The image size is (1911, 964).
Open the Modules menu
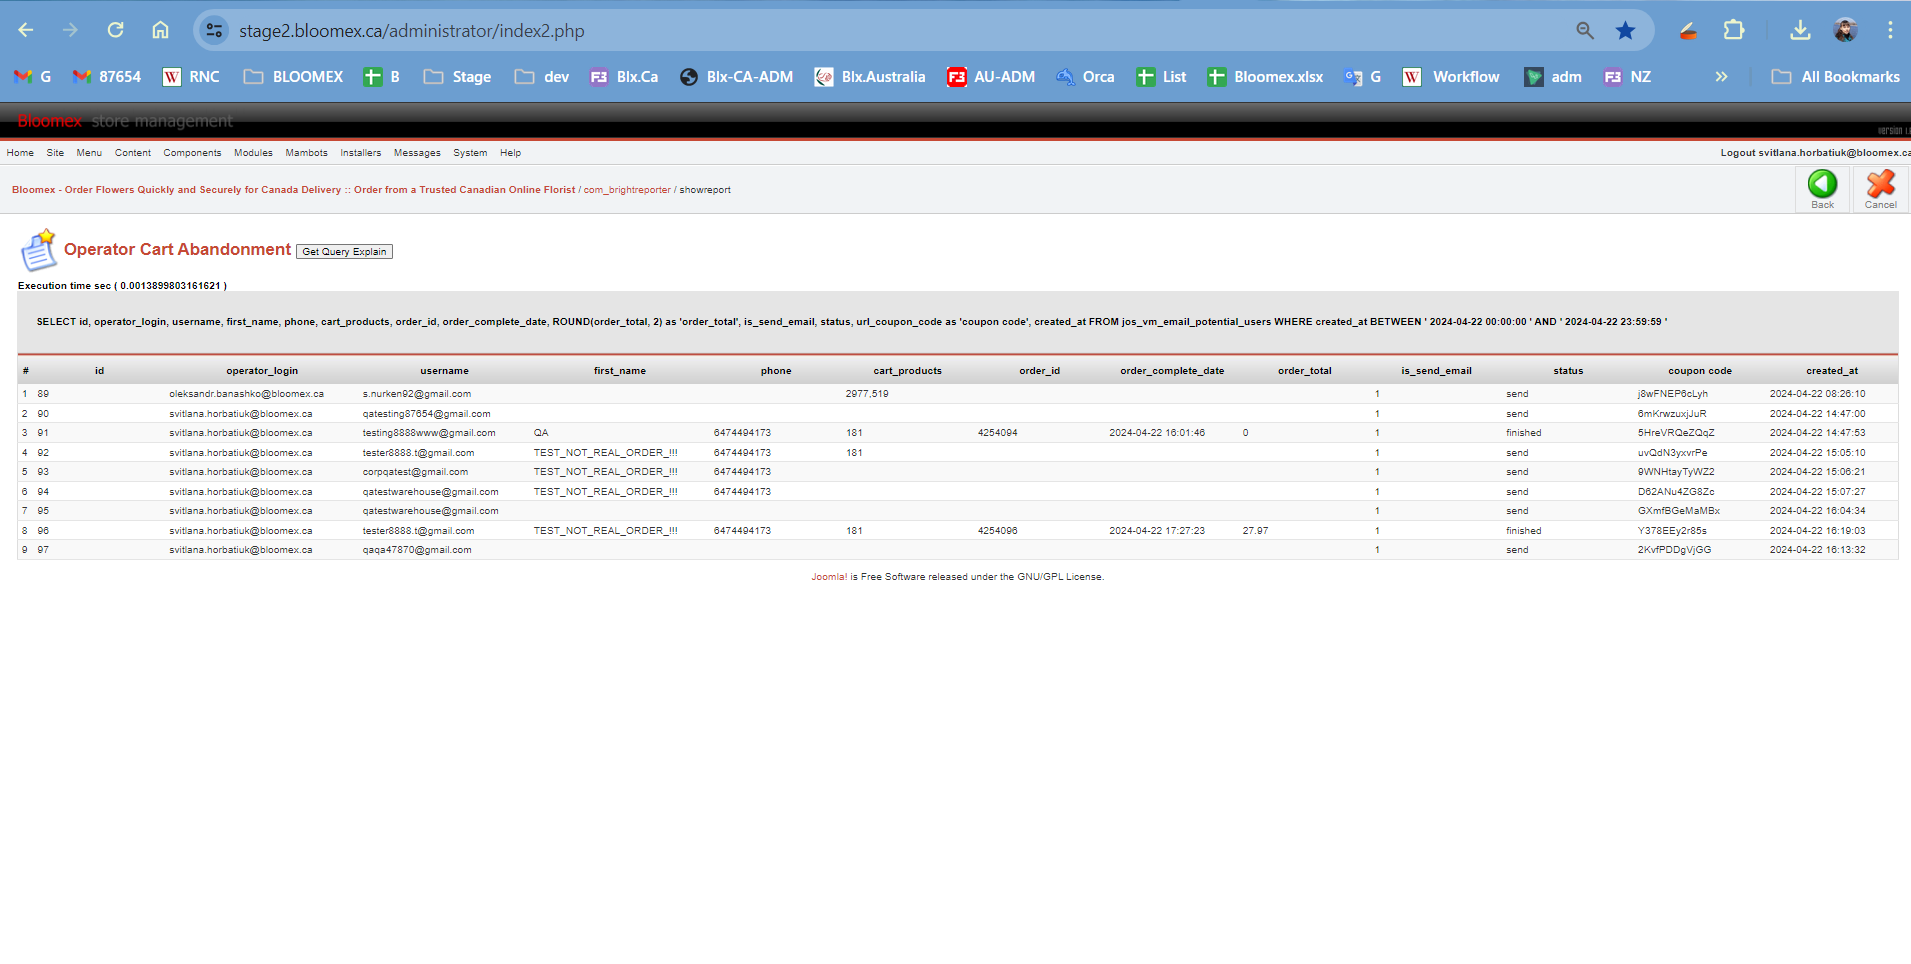pyautogui.click(x=253, y=153)
